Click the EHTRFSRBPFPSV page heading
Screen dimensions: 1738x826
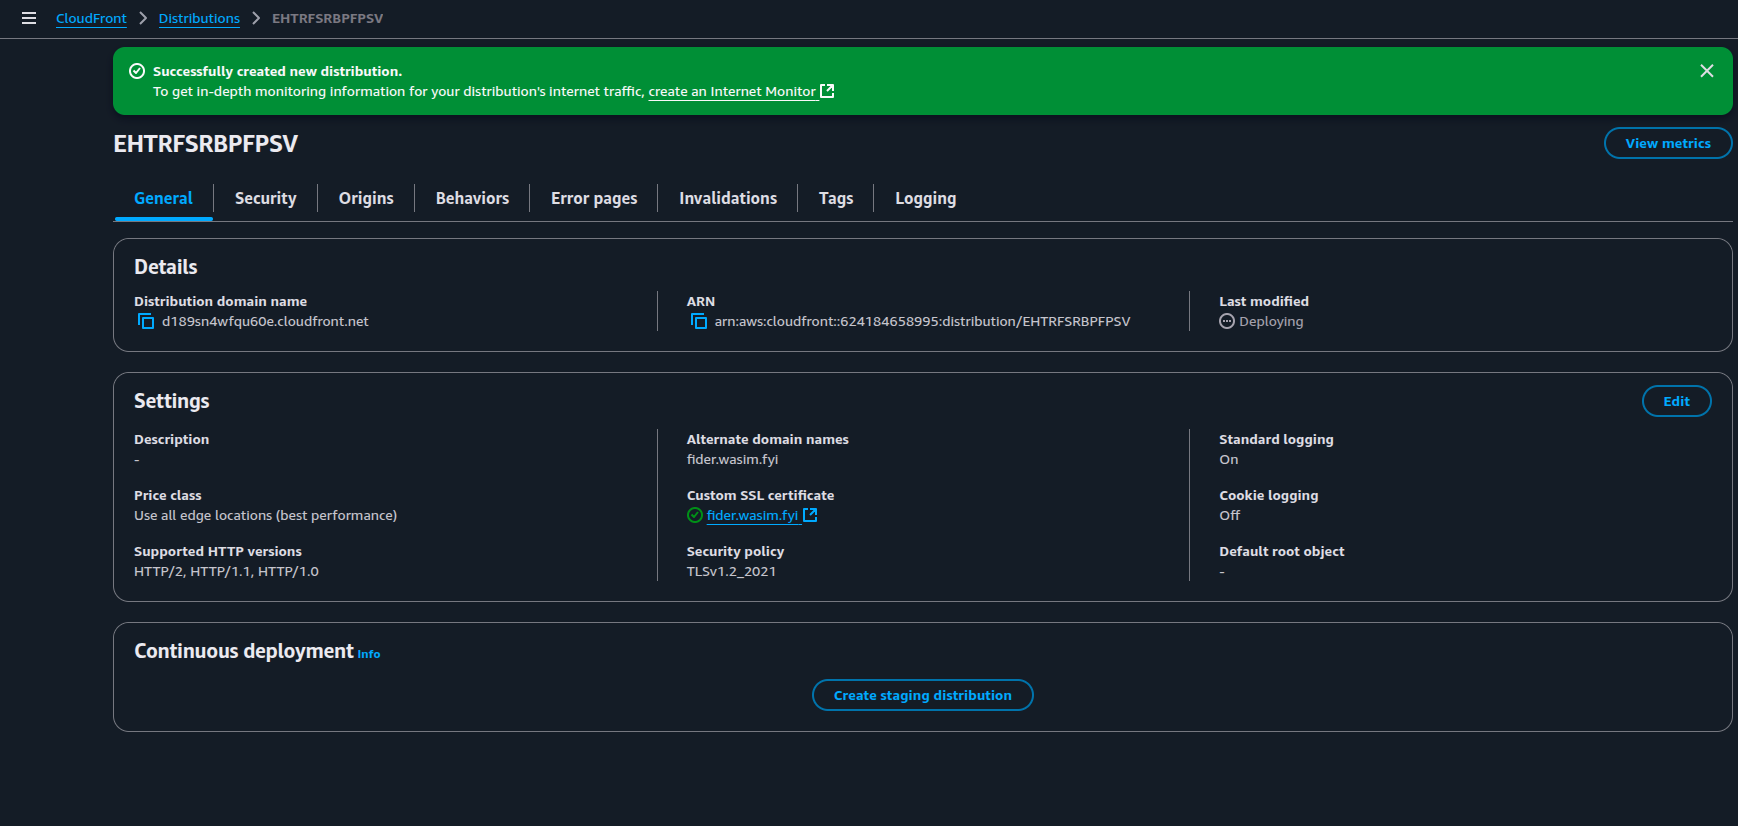pos(206,143)
